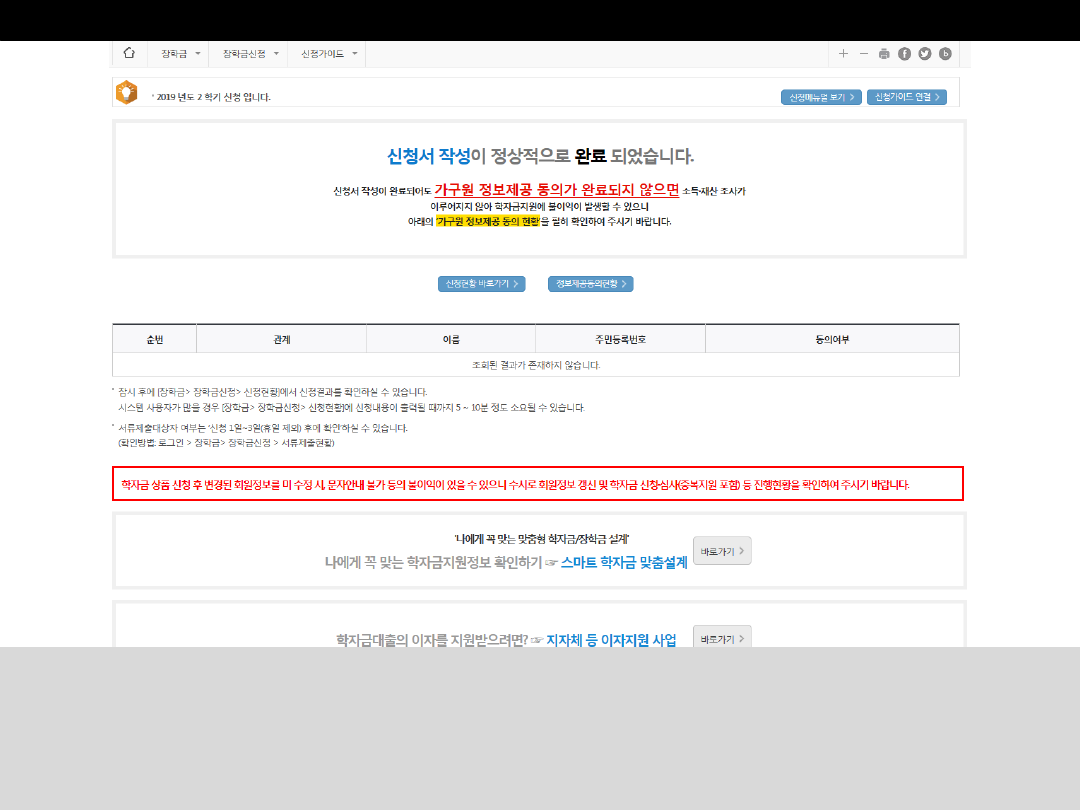This screenshot has height=810, width=1080.
Task: Click the minus zoom-out icon
Action: pos(864,54)
